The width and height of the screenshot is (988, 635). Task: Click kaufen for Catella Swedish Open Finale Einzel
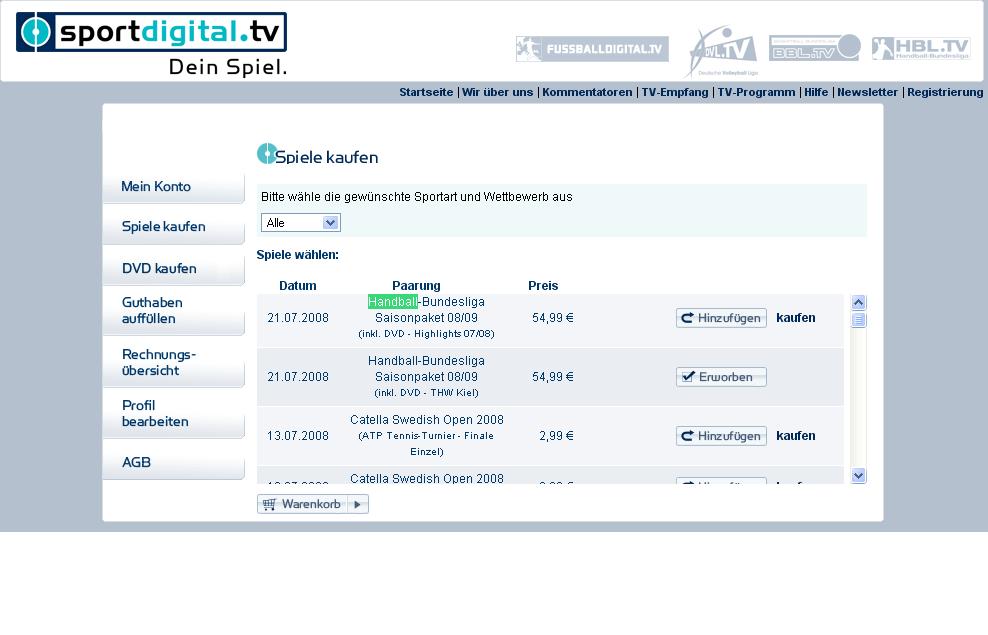pos(795,436)
